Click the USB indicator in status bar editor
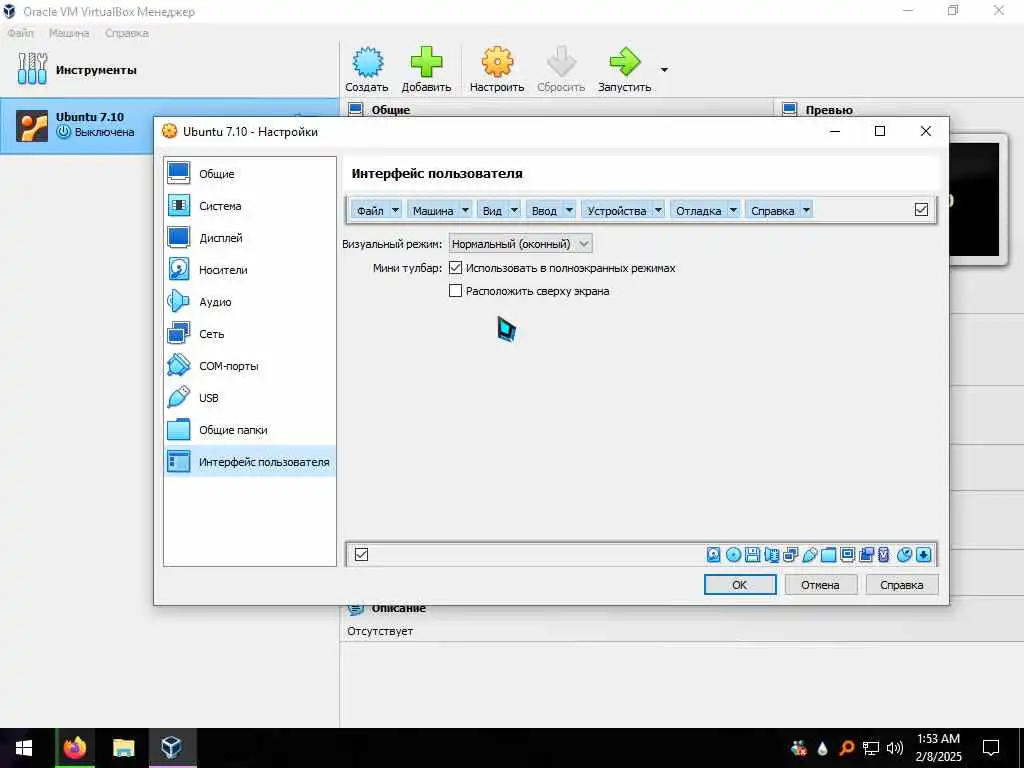The height and width of the screenshot is (768, 1024). pyautogui.click(x=810, y=554)
